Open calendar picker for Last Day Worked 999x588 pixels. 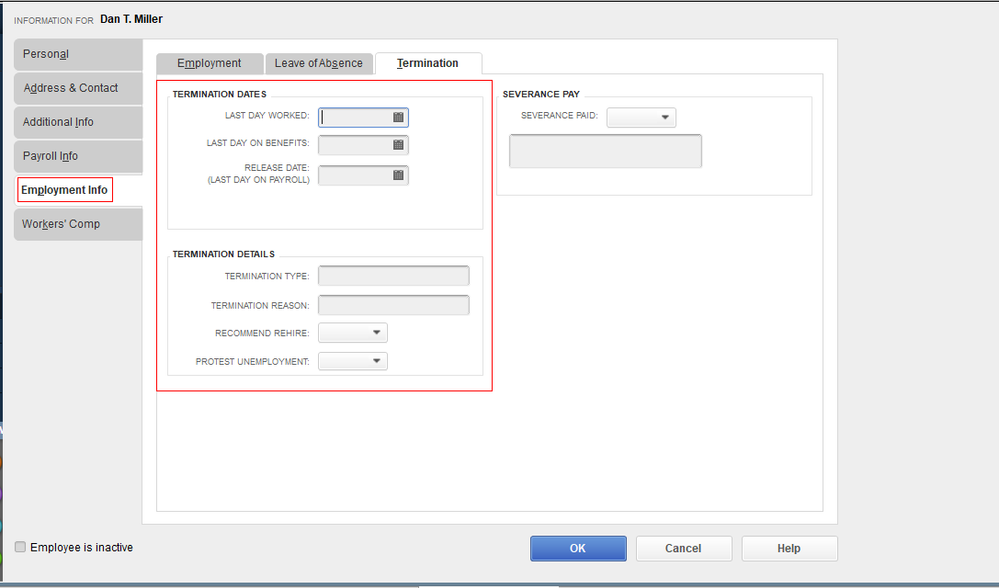(x=398, y=117)
